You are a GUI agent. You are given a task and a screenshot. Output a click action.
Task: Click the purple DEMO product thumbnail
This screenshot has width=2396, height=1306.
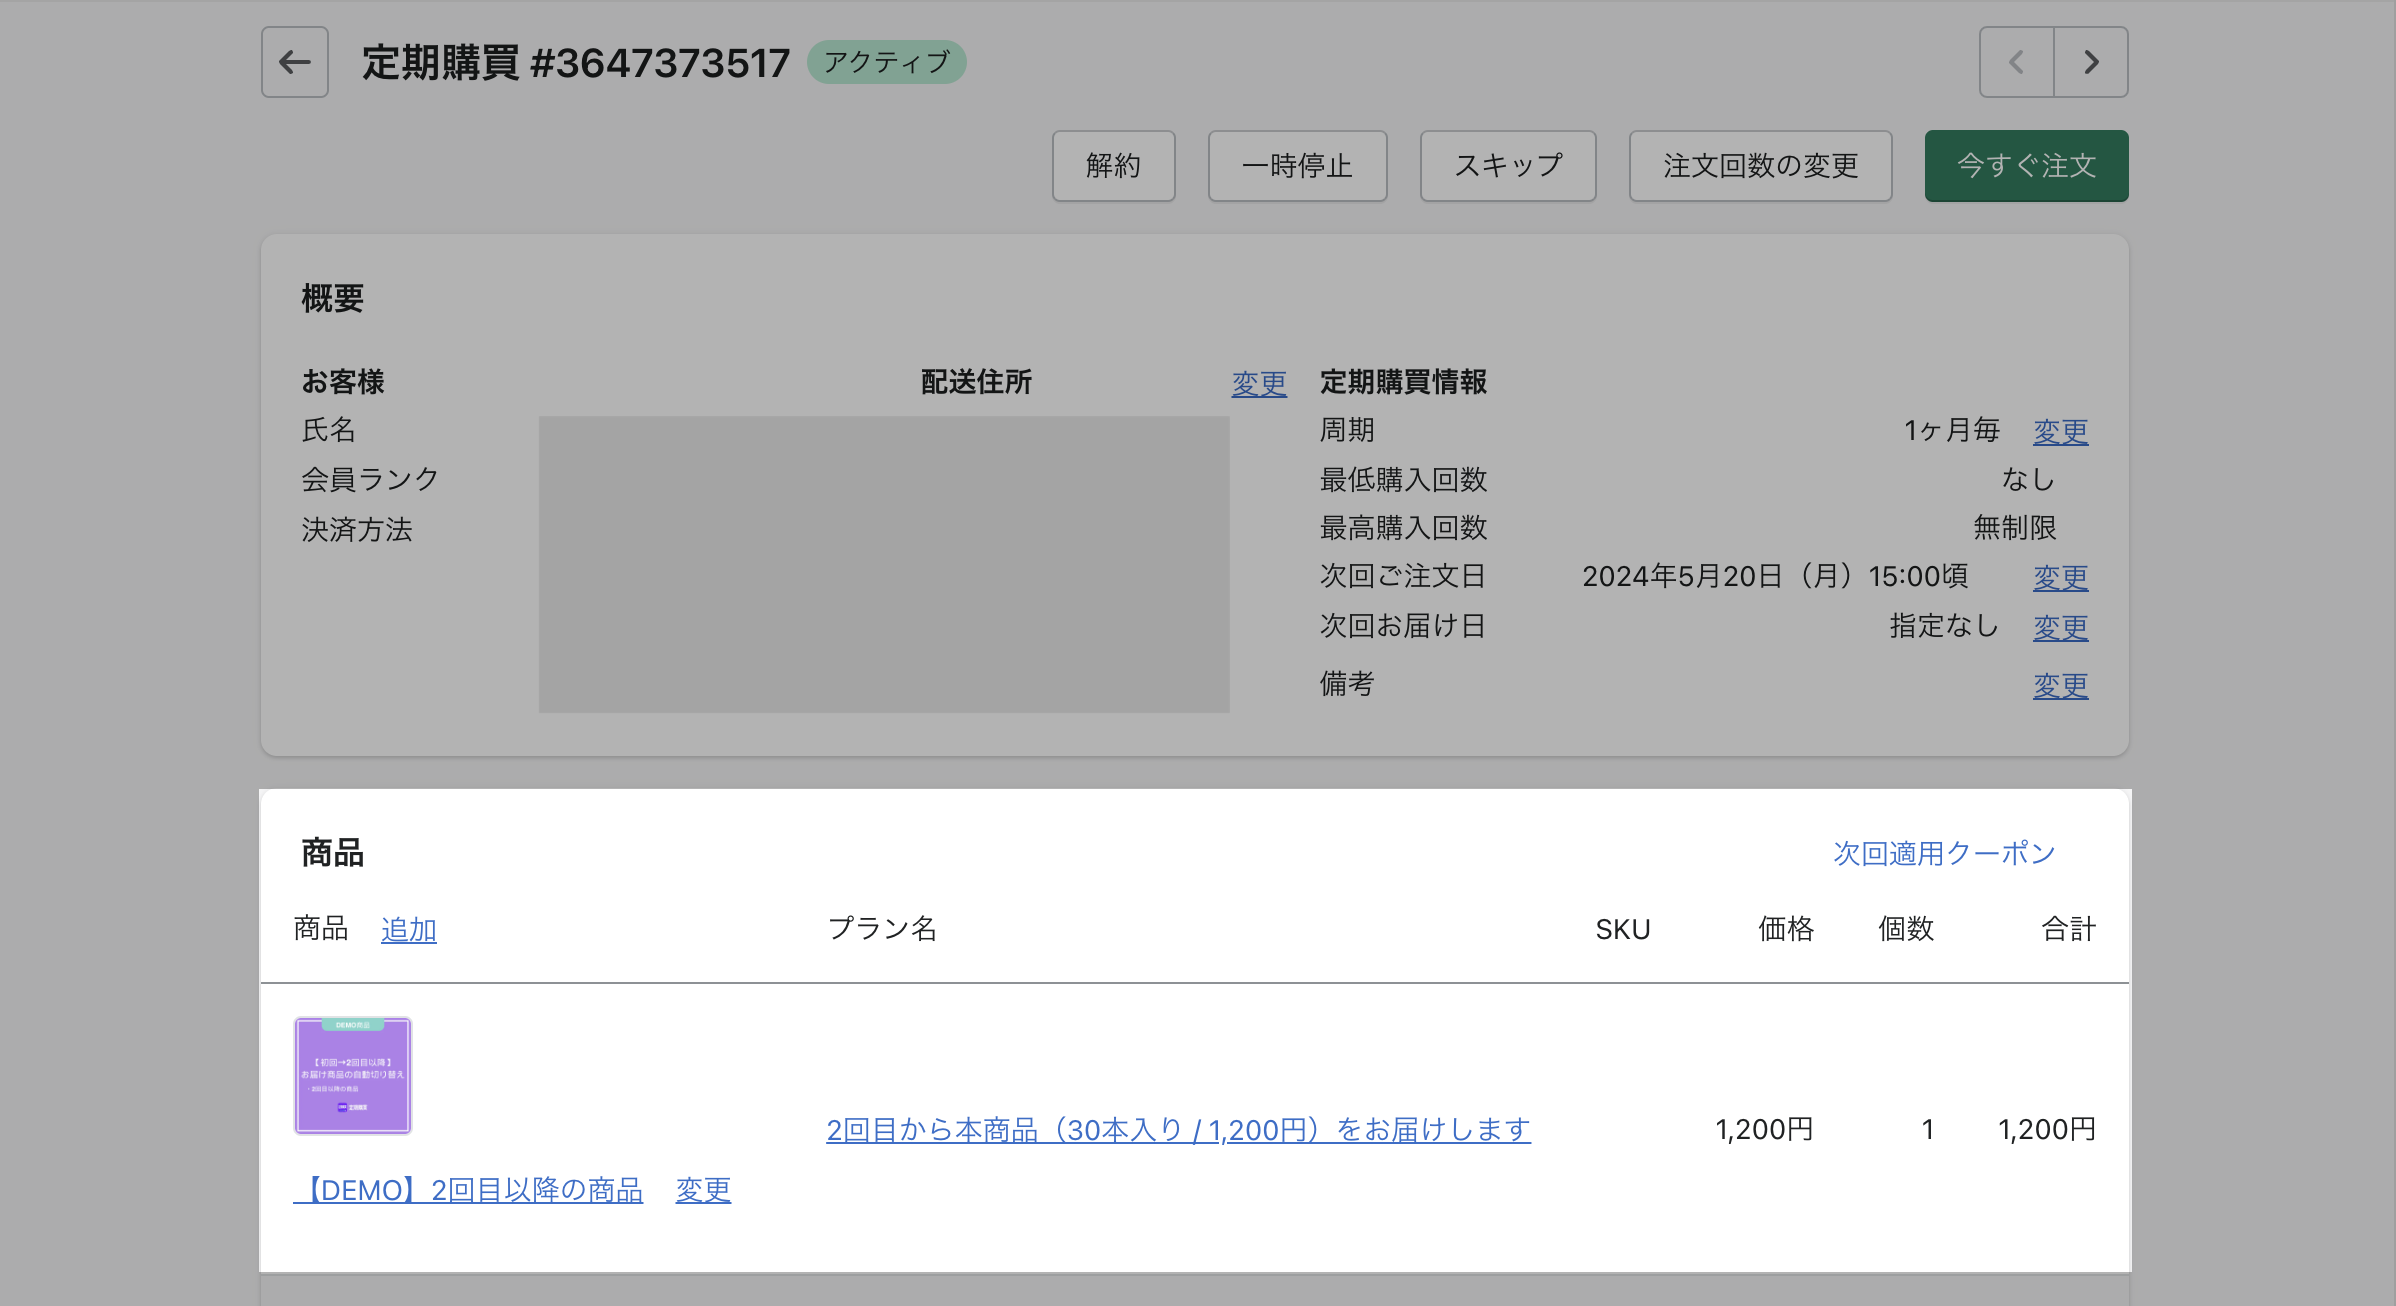click(x=353, y=1076)
